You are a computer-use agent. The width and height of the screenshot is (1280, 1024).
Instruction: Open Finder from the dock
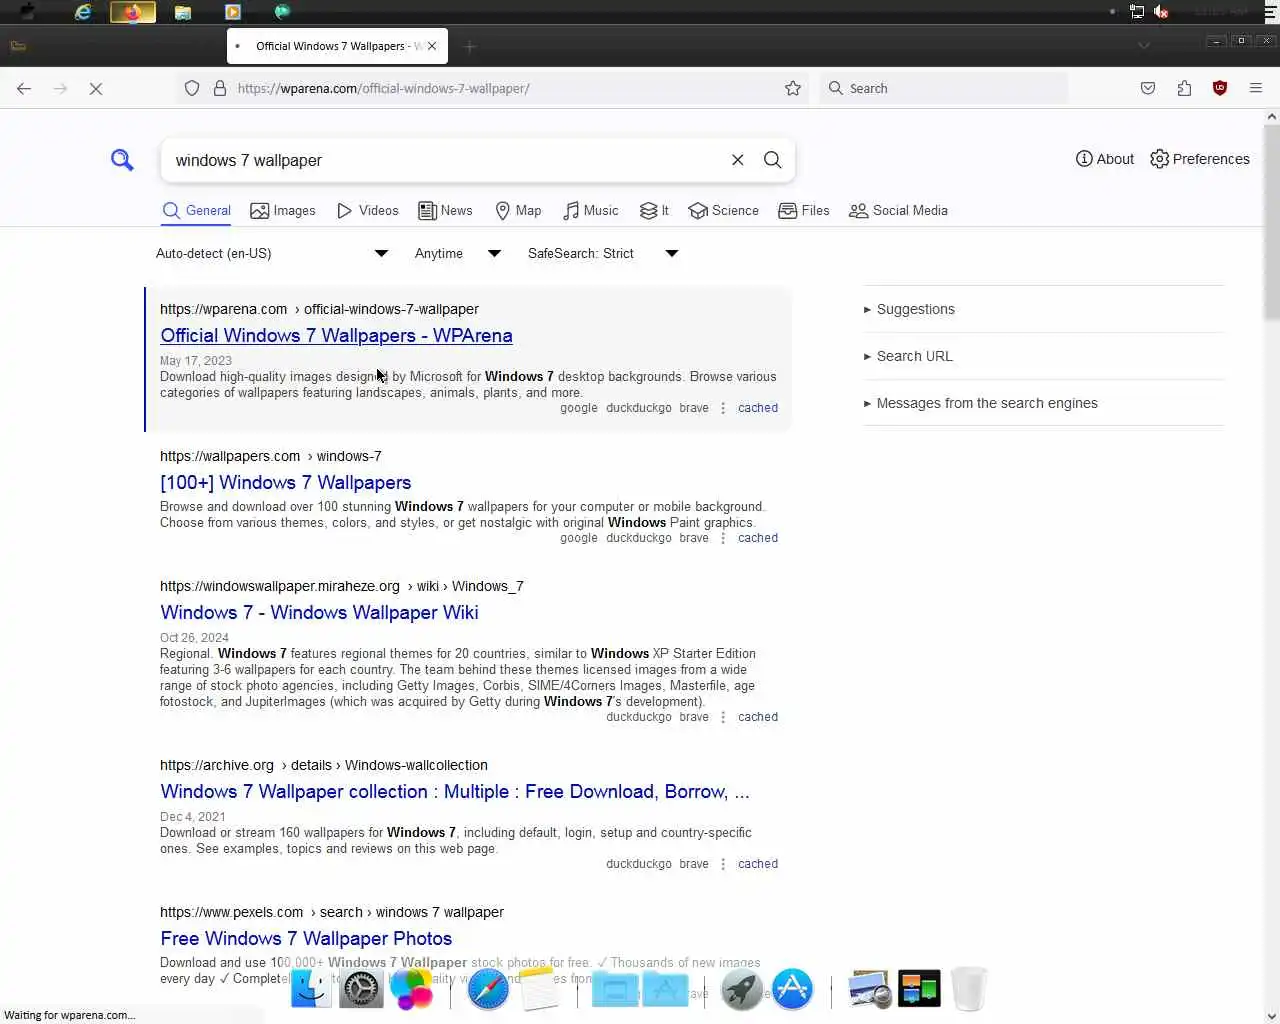(311, 989)
